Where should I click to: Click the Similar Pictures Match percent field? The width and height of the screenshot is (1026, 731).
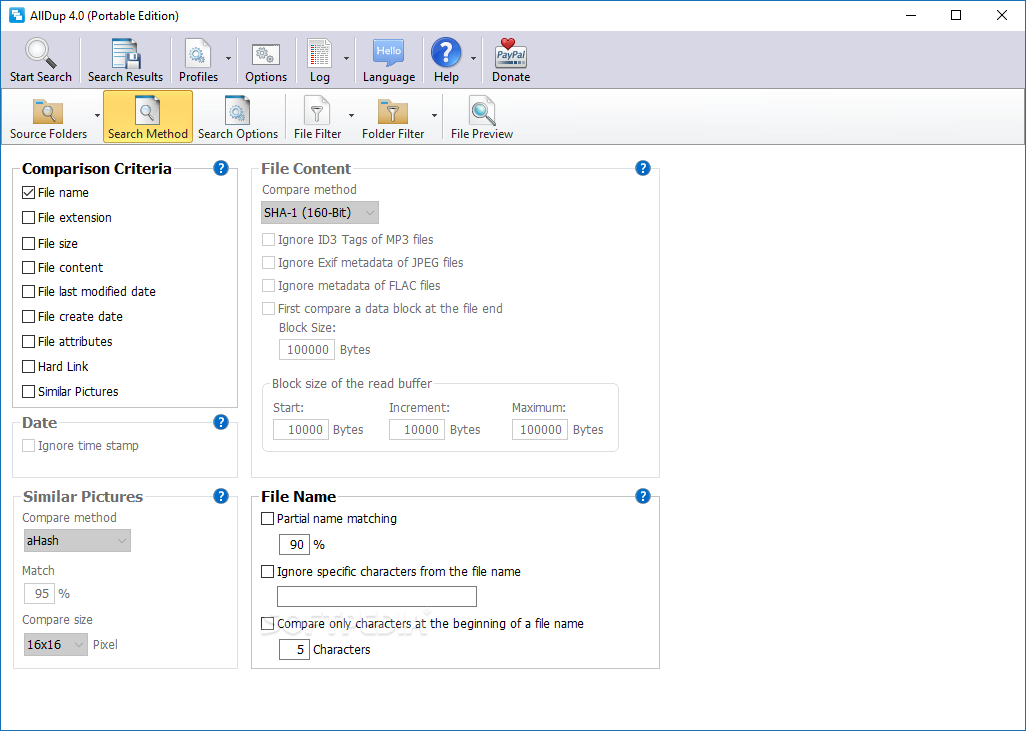(39, 594)
